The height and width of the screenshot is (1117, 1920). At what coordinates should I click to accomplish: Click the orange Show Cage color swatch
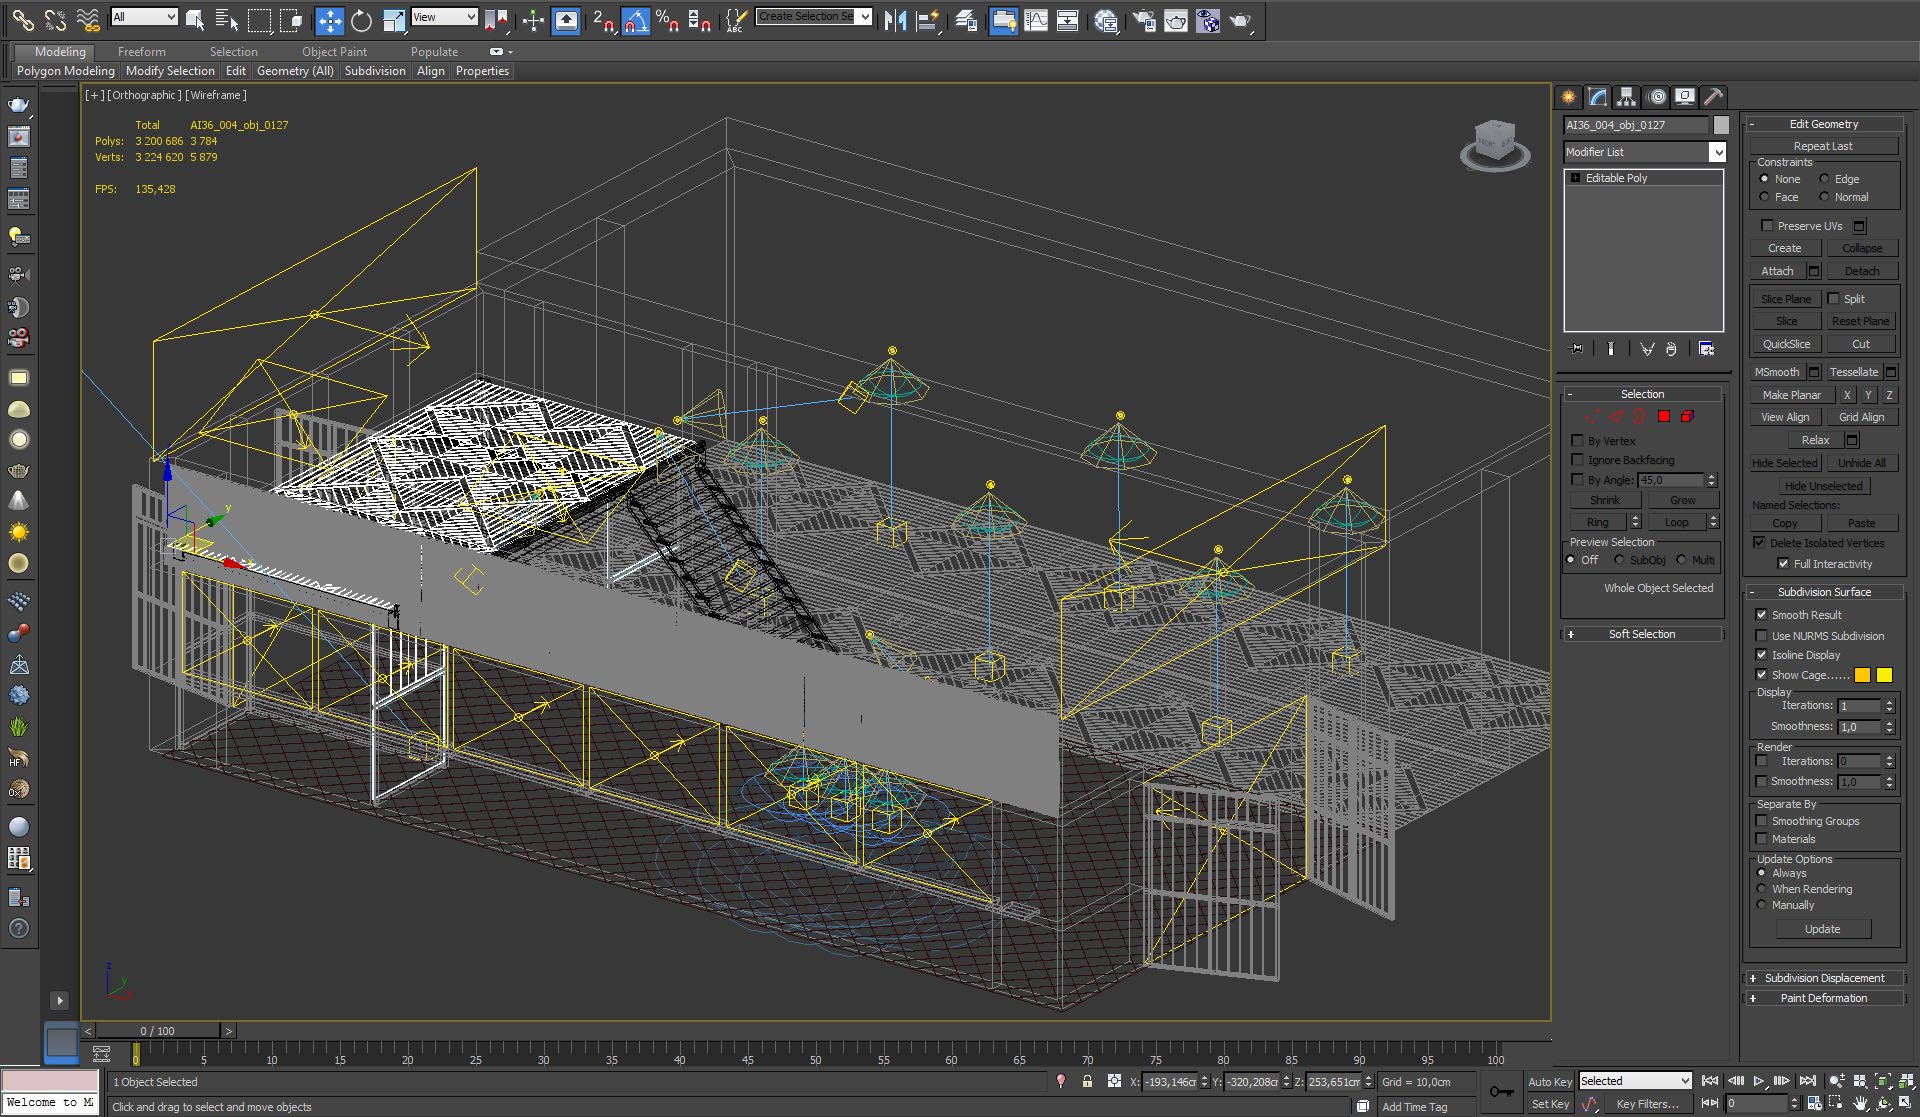point(1862,675)
